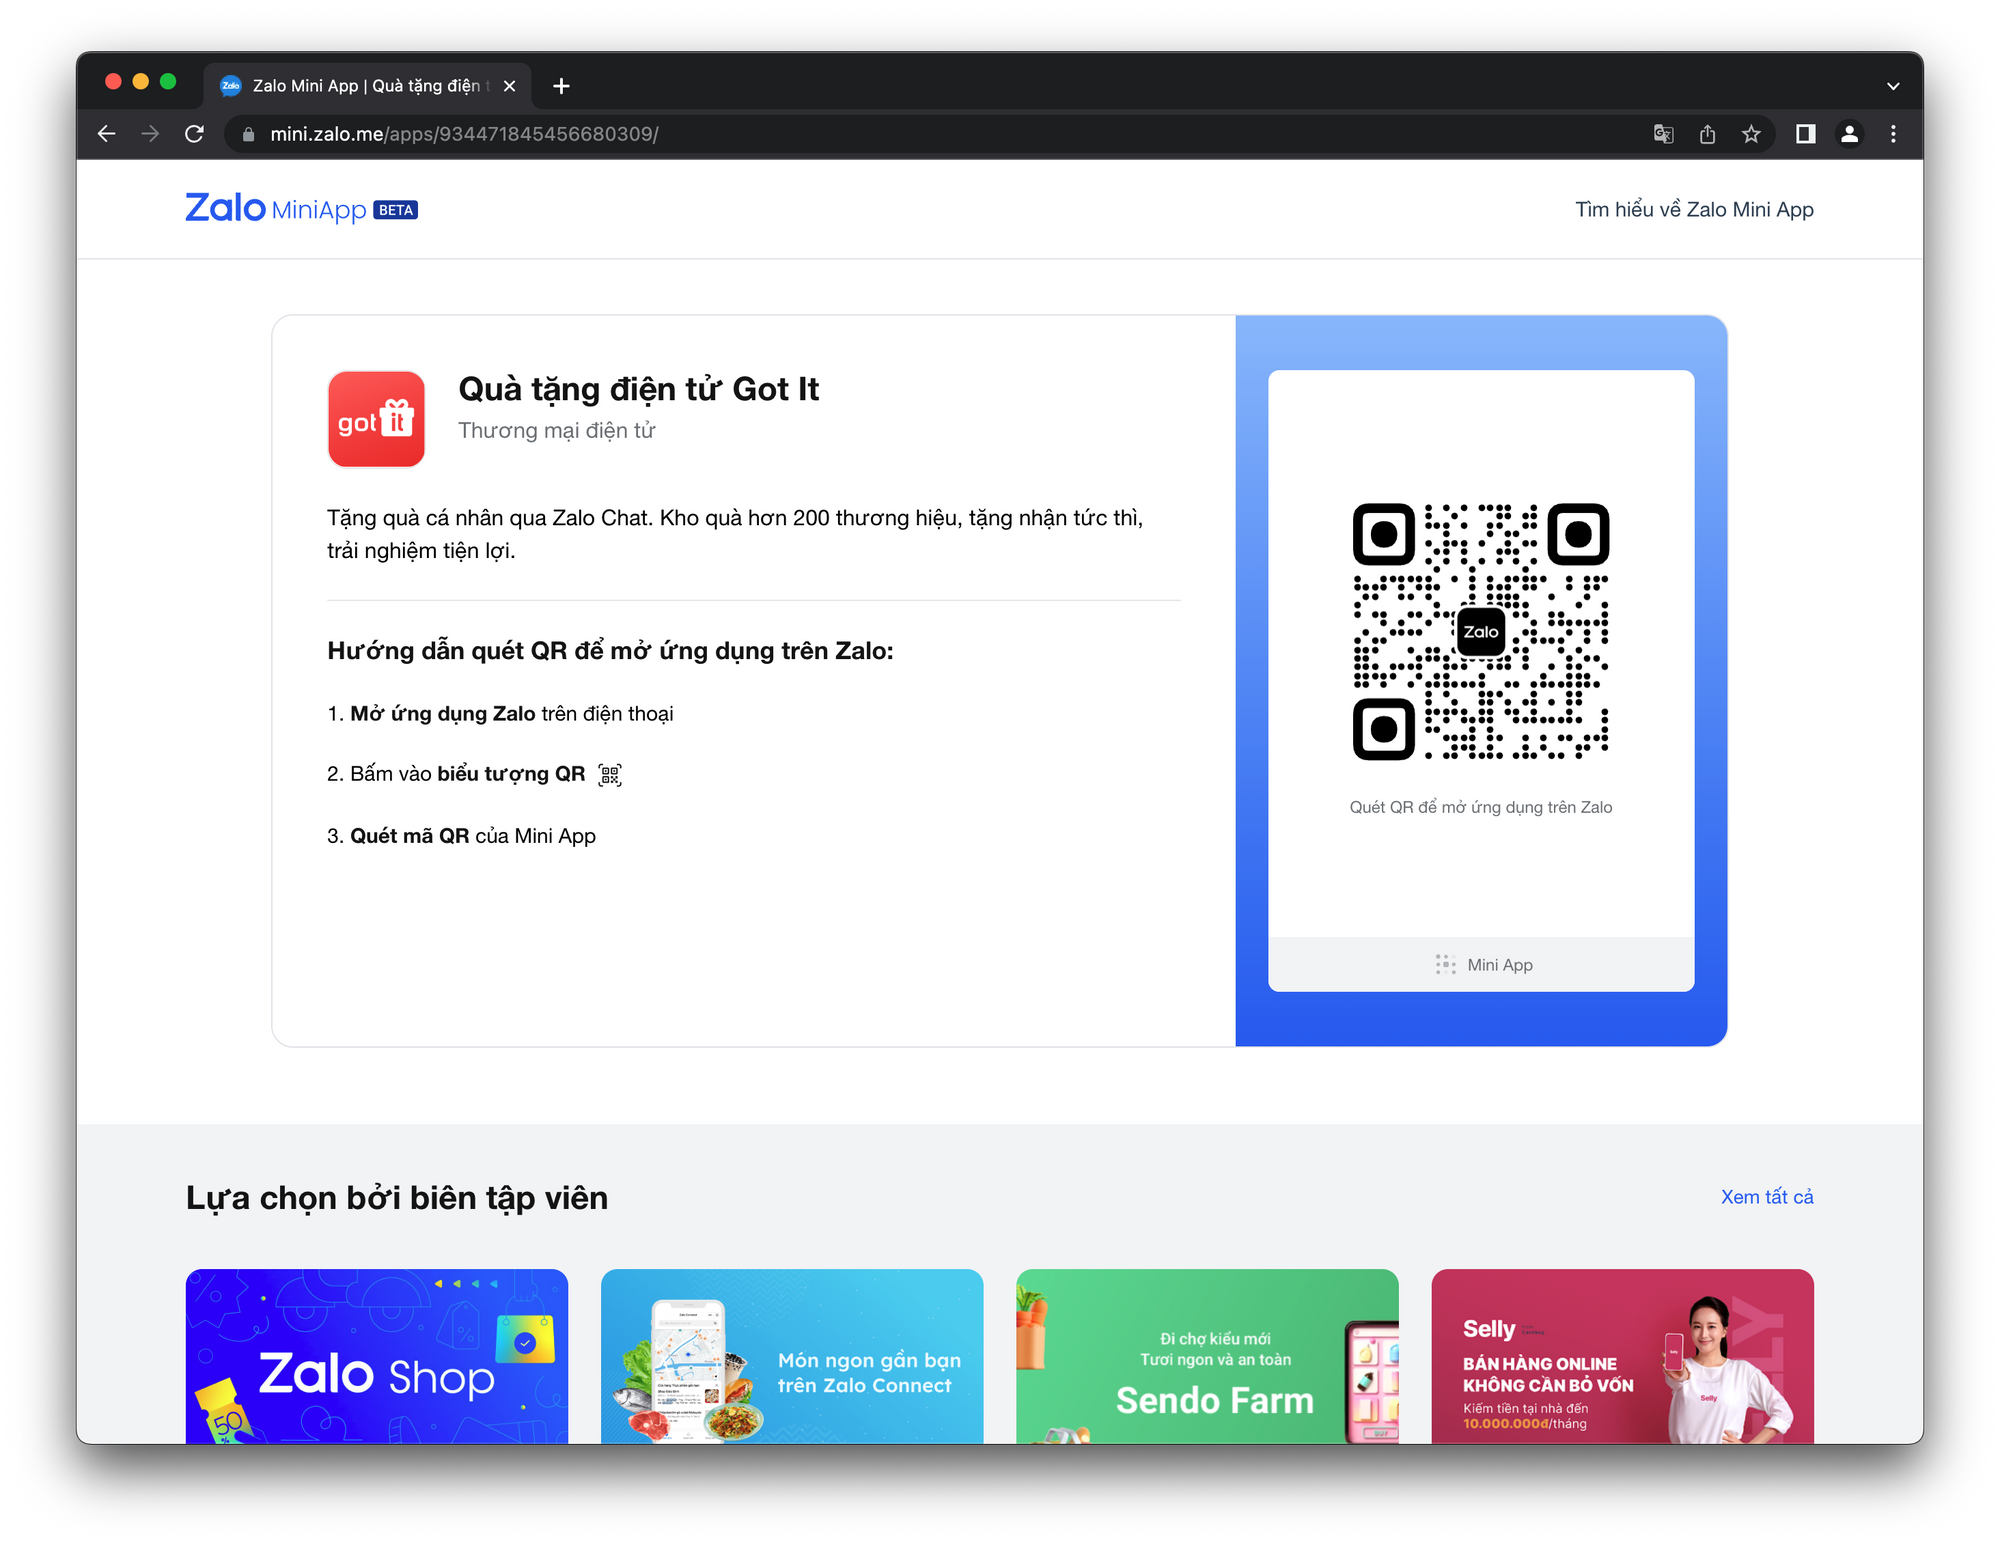
Task: Close the Zalo Mini App tab
Action: point(509,86)
